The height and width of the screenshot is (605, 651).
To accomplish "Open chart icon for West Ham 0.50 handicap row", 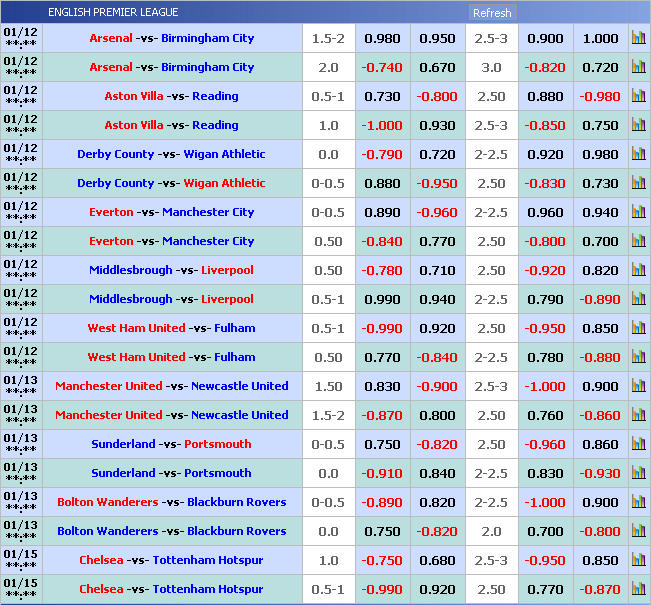I will [638, 357].
